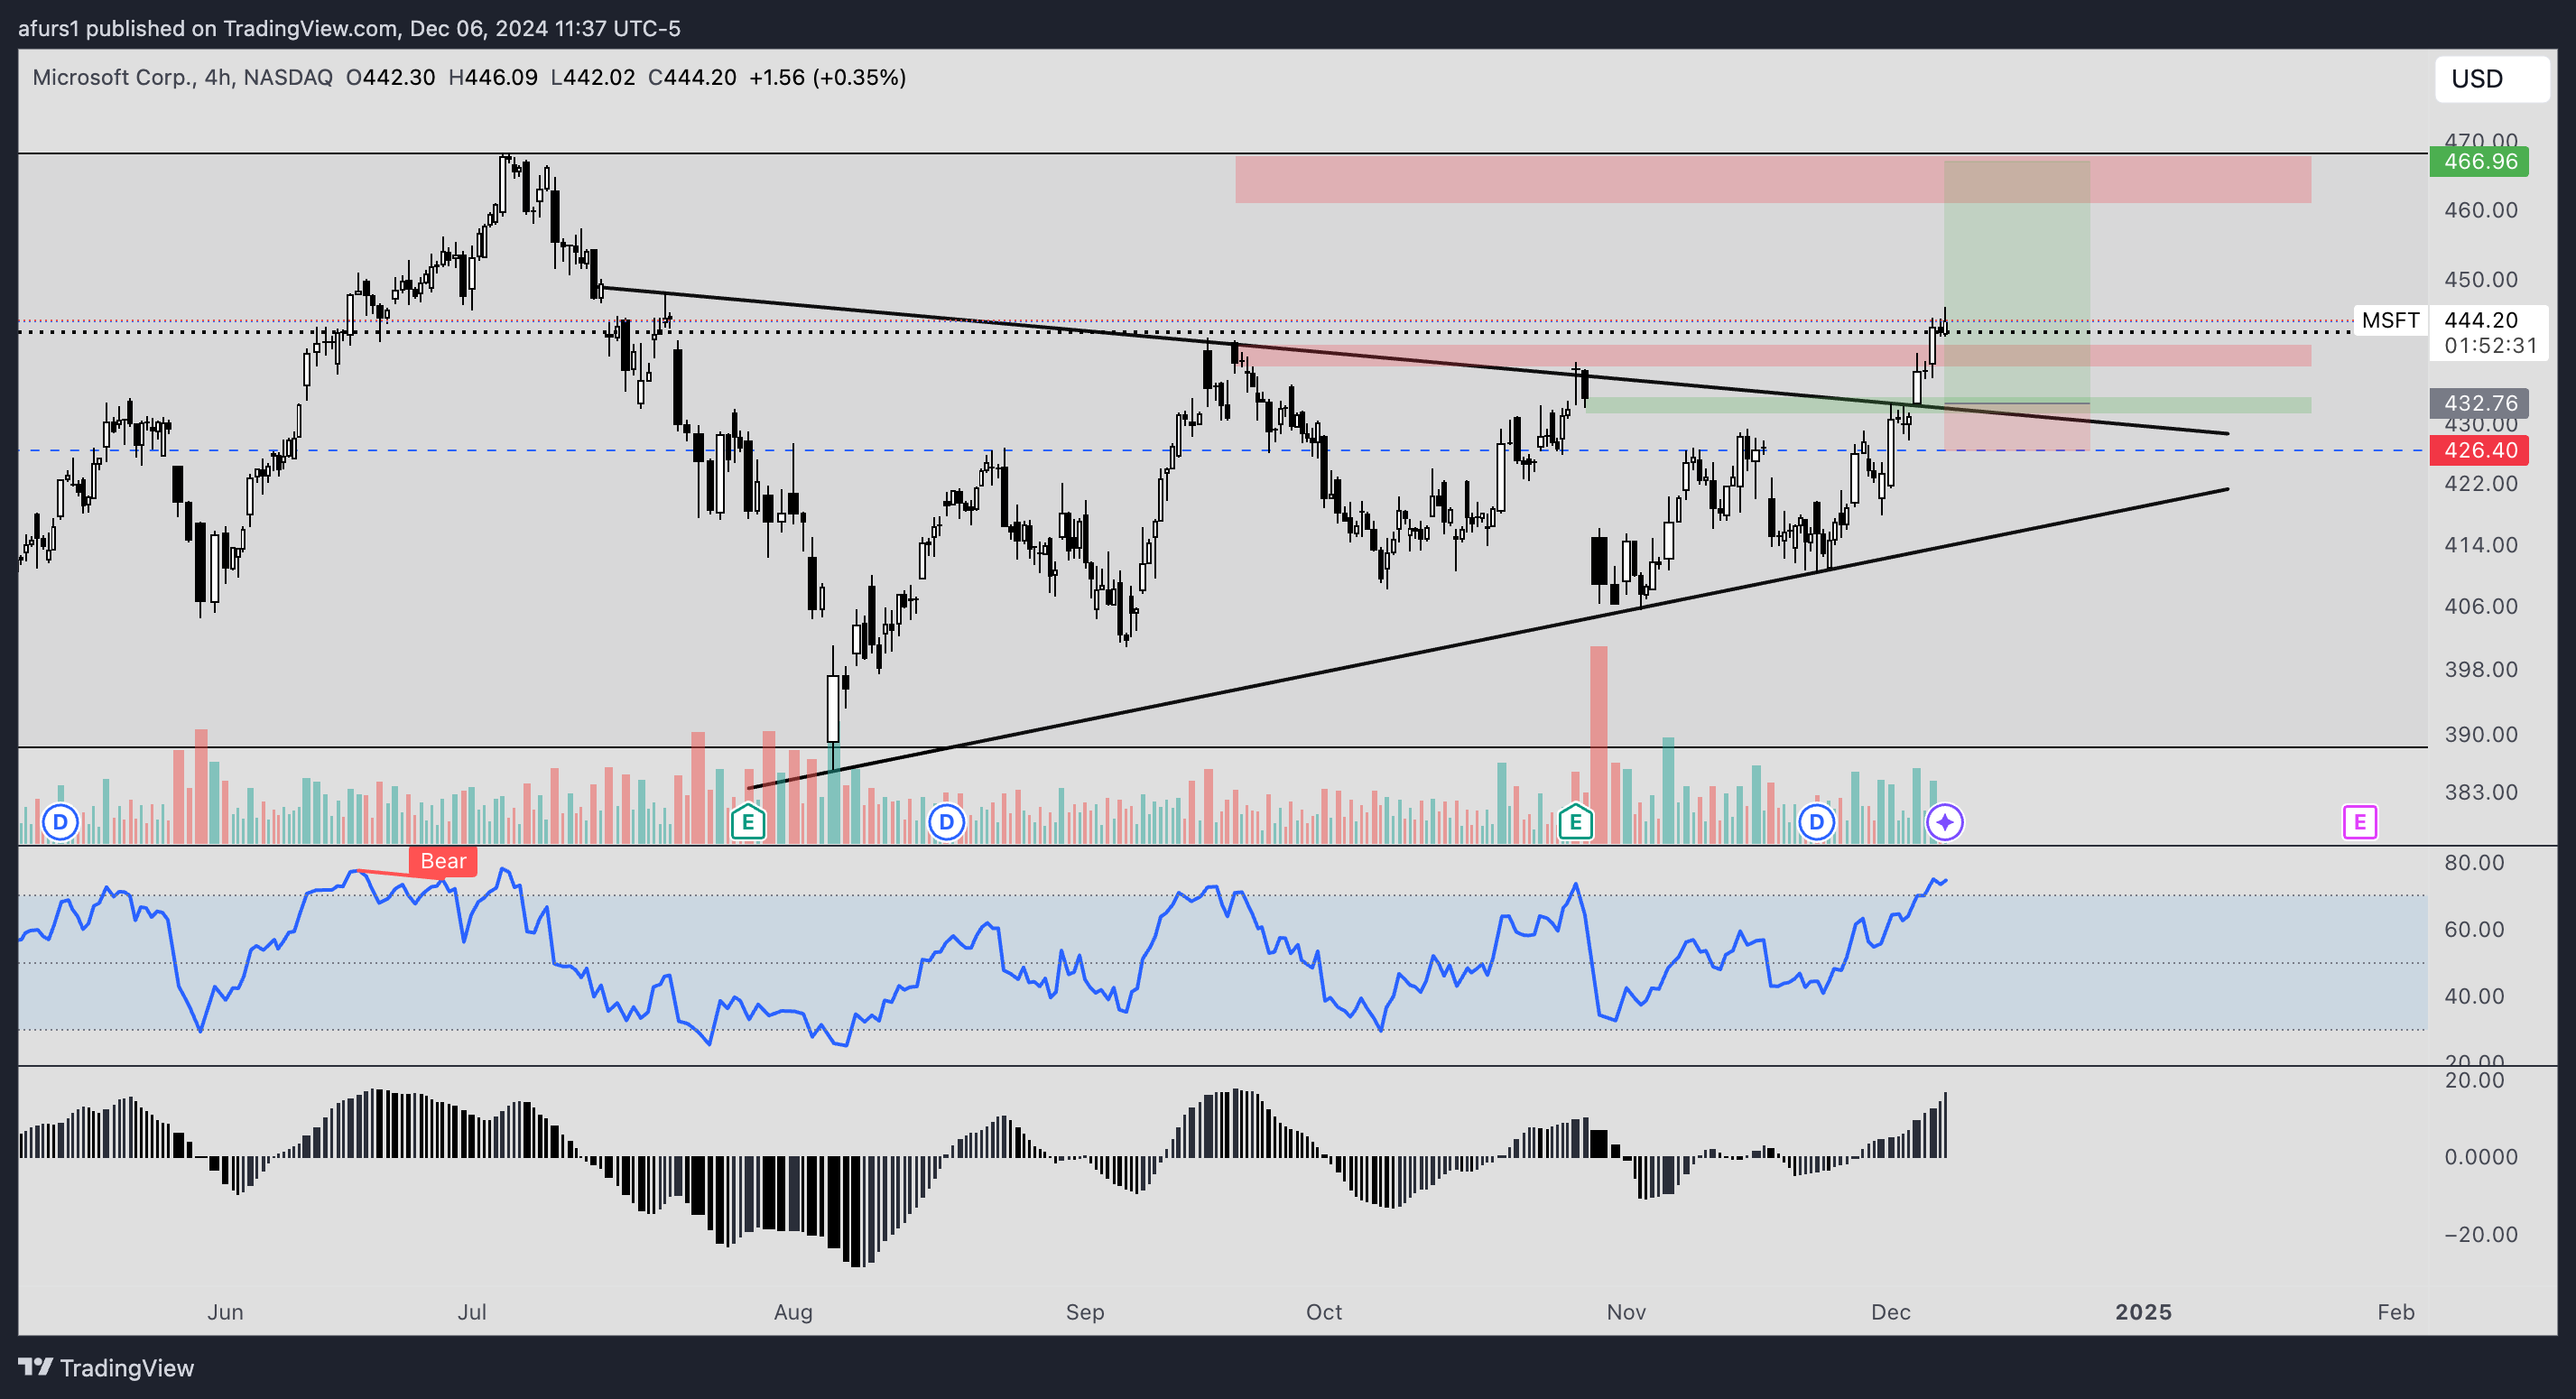Click the TradingView logo at bottom left

106,1367
